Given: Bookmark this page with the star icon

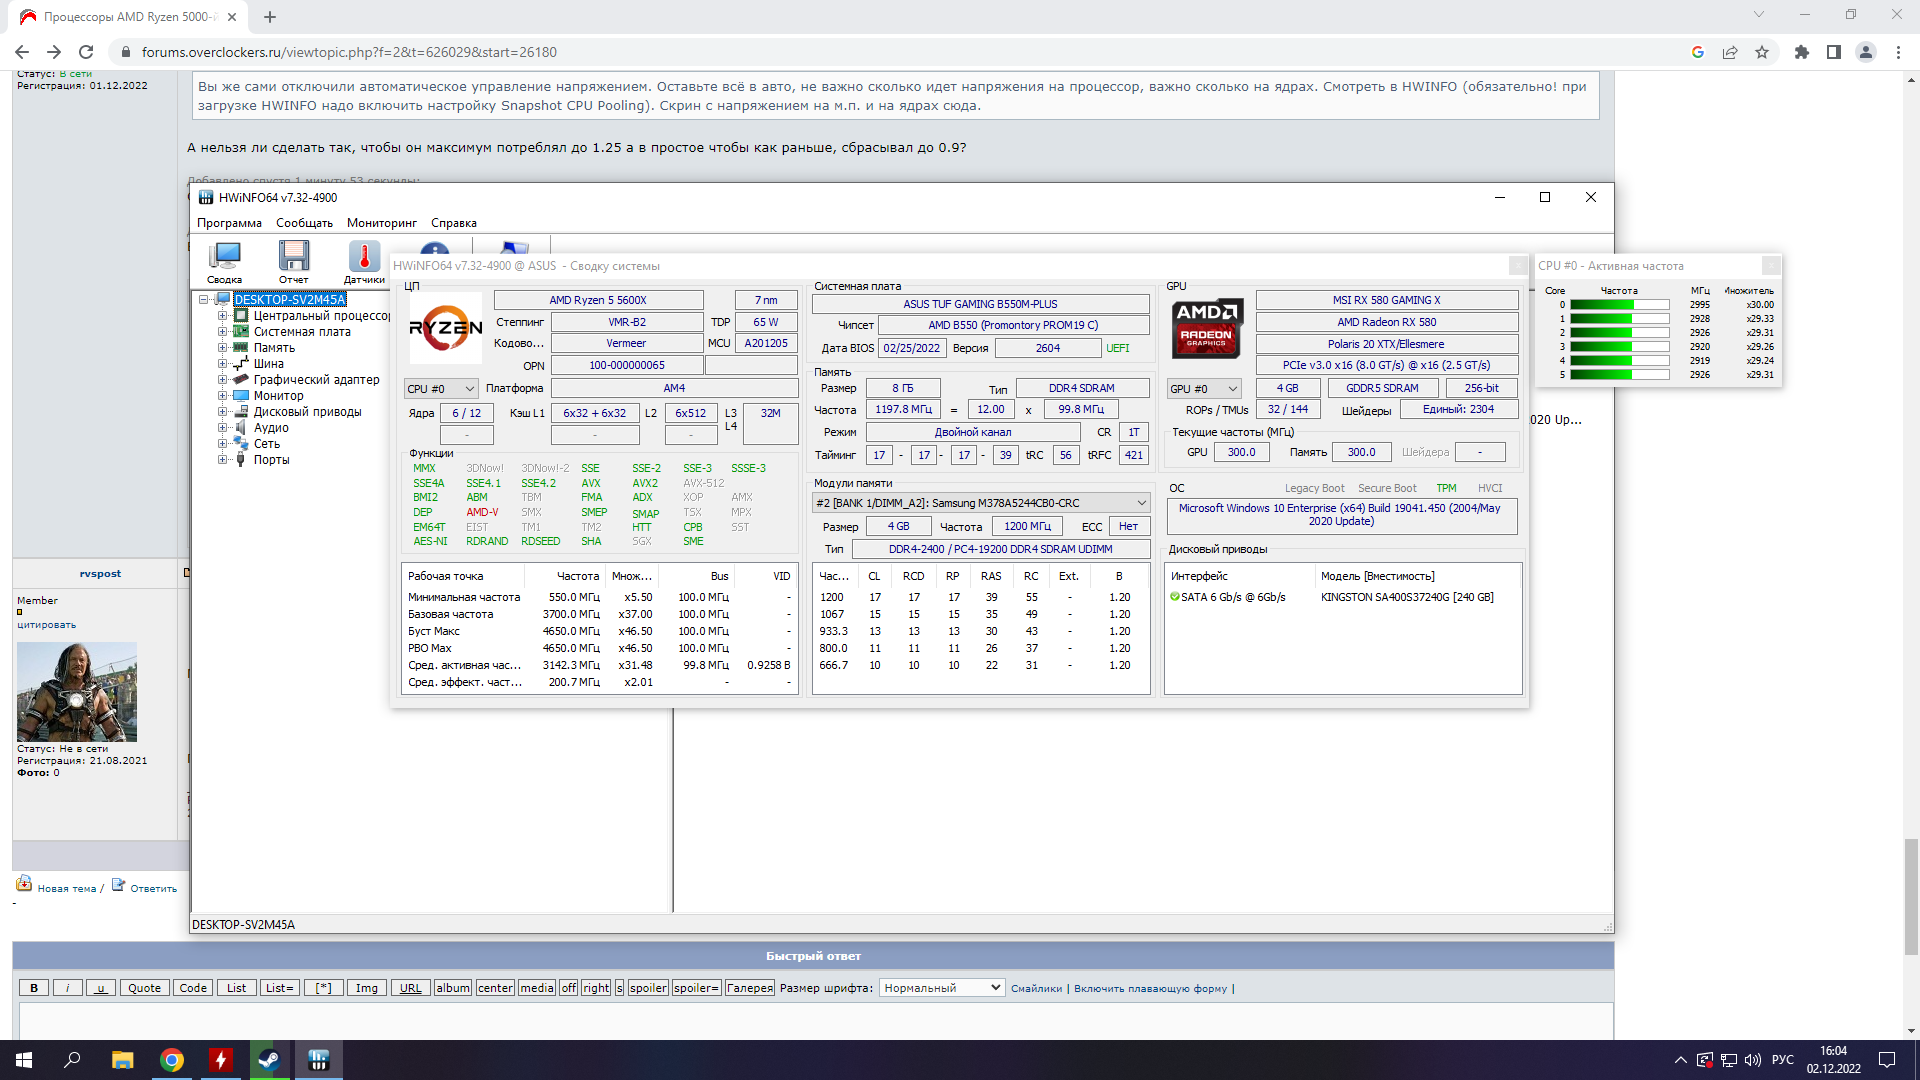Looking at the screenshot, I should [1762, 52].
